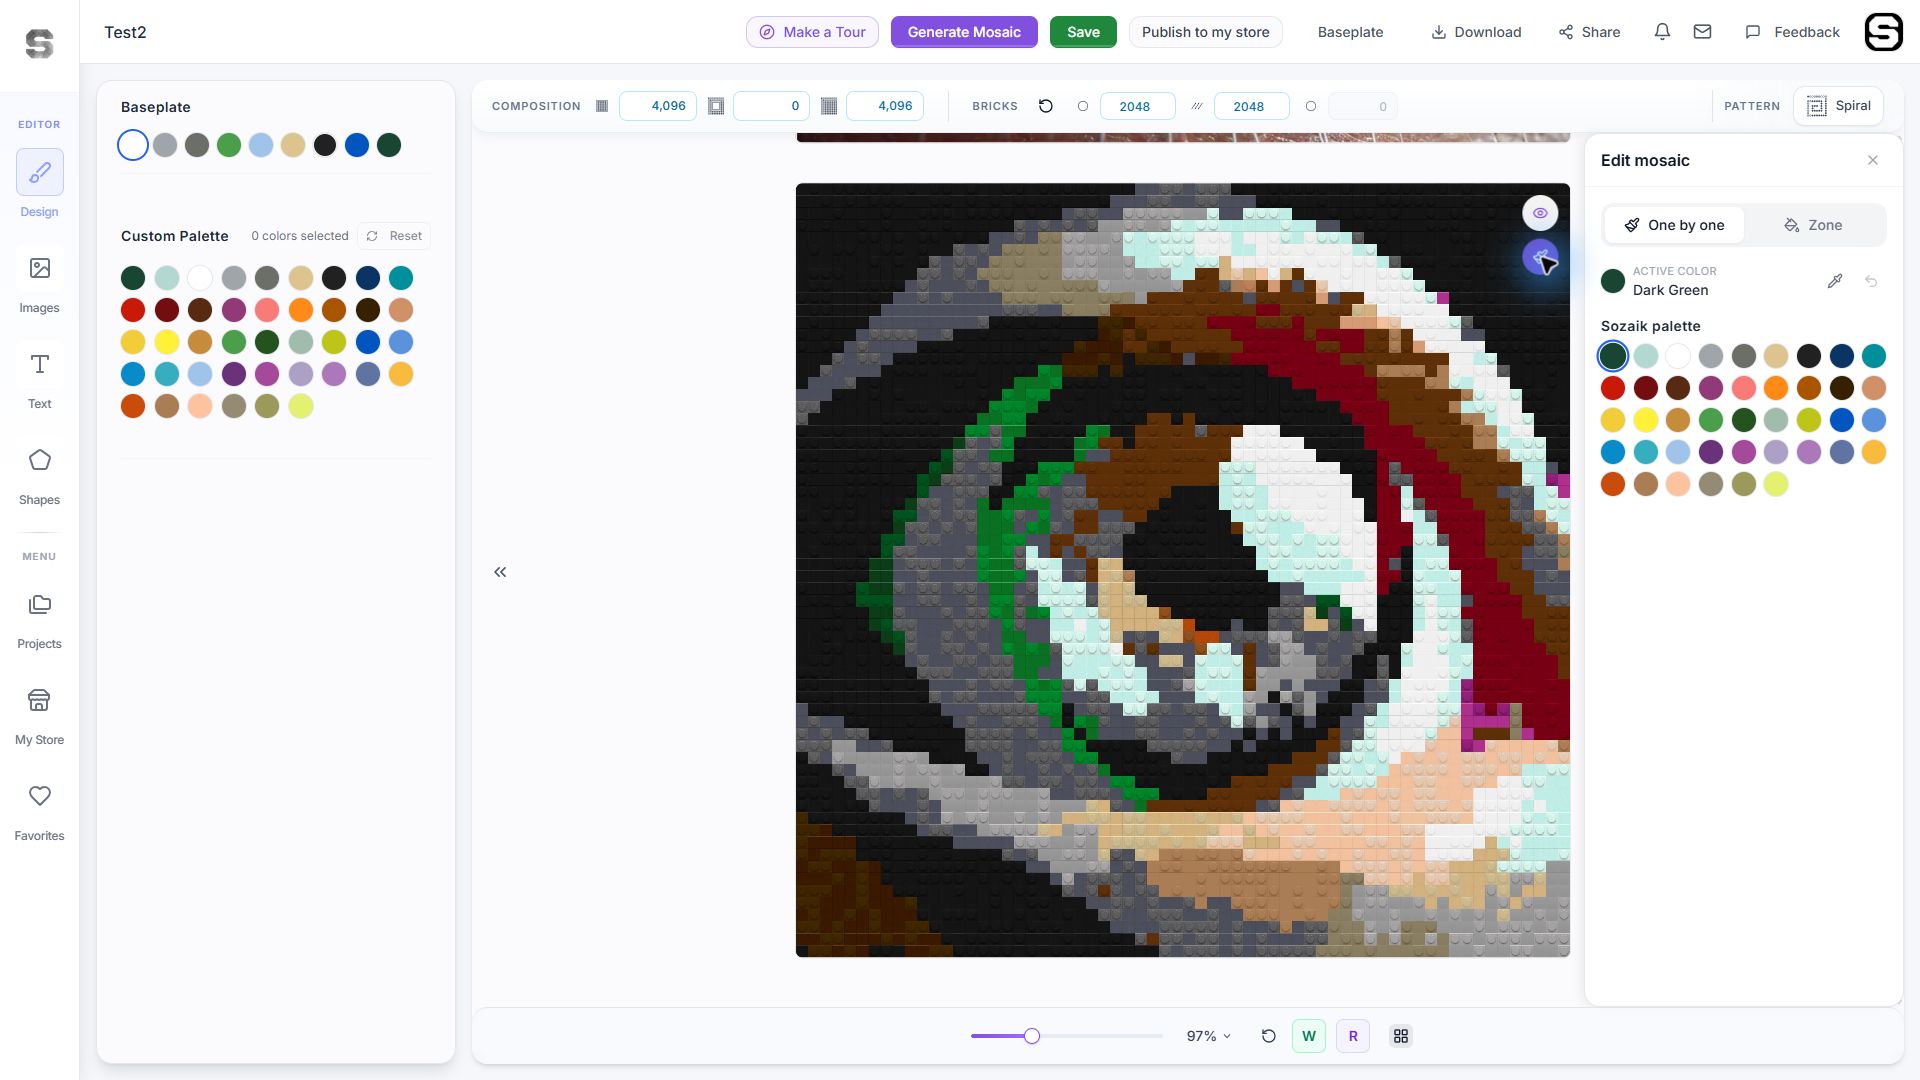This screenshot has height=1080, width=1920.
Task: Undo the active color change
Action: coord(1871,281)
